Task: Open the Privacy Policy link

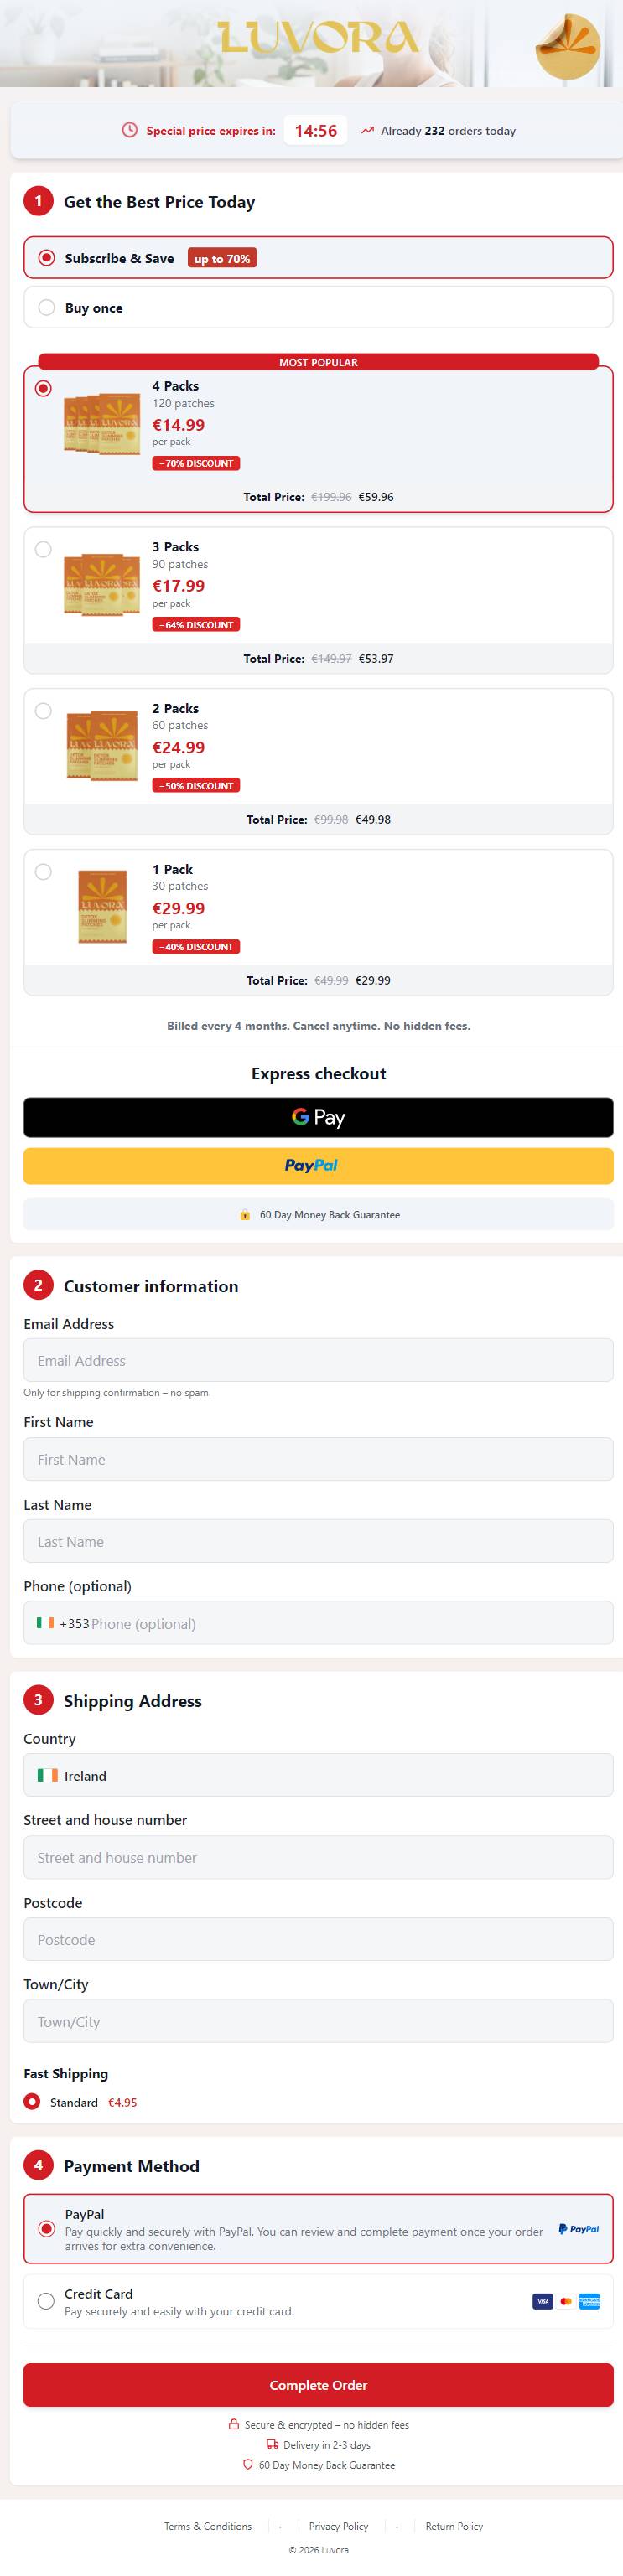Action: click(x=338, y=2526)
